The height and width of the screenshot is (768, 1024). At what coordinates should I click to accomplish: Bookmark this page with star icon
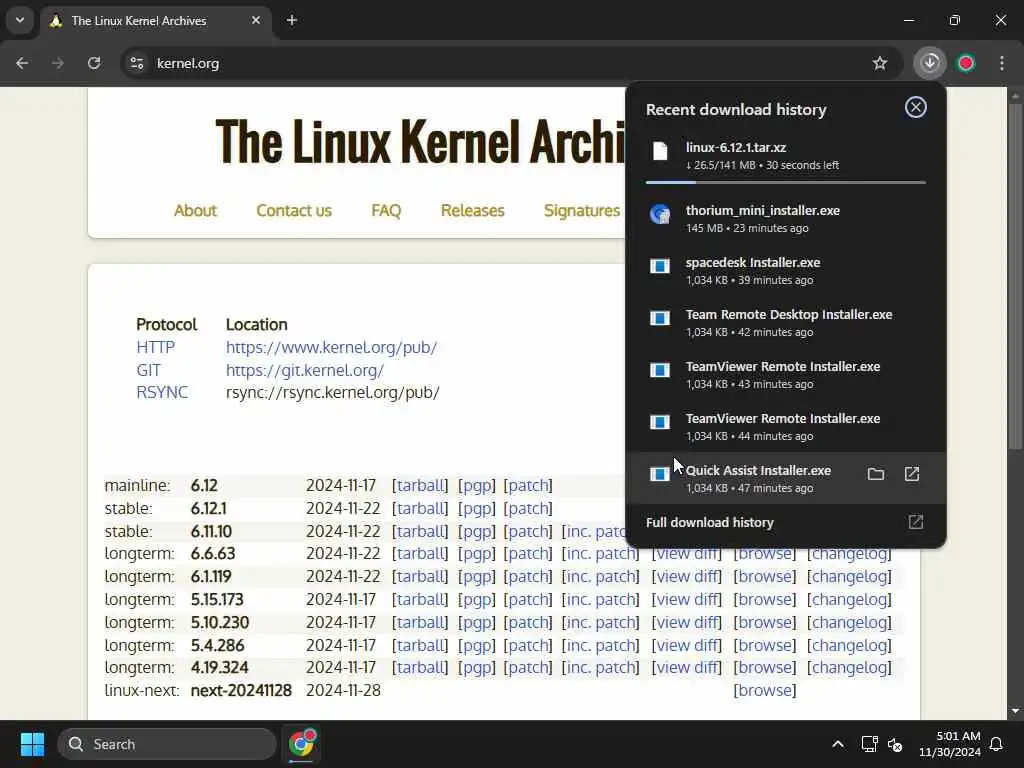[880, 63]
